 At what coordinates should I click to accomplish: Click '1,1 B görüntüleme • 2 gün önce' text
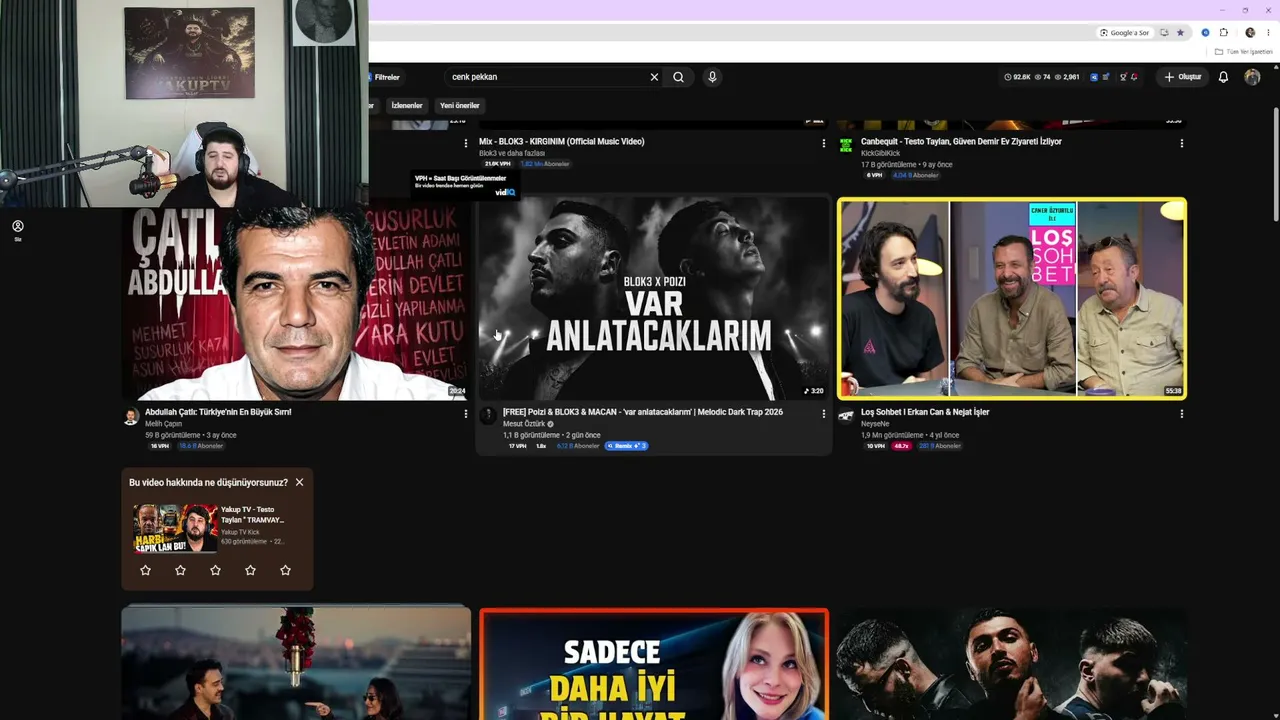click(x=552, y=436)
